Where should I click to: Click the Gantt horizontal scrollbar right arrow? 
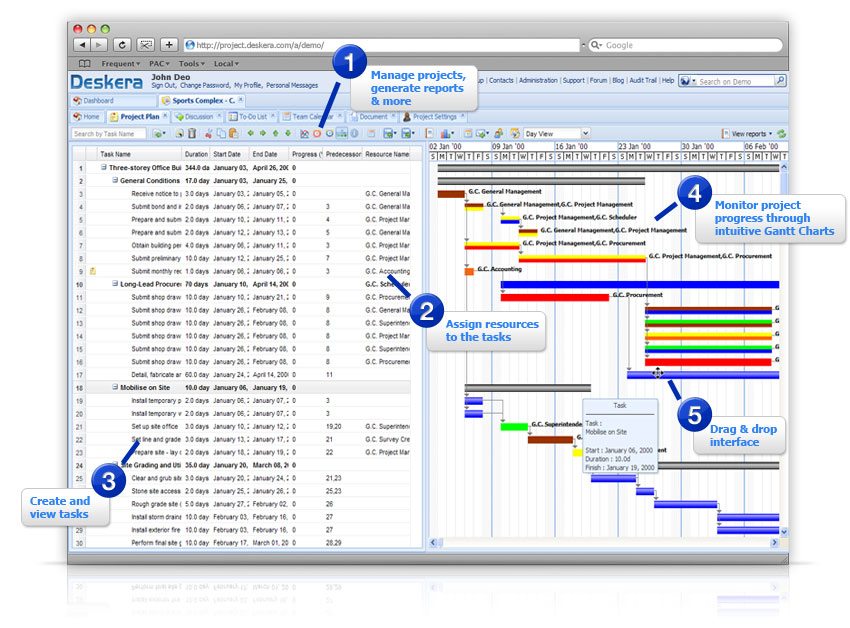pyautogui.click(x=774, y=542)
